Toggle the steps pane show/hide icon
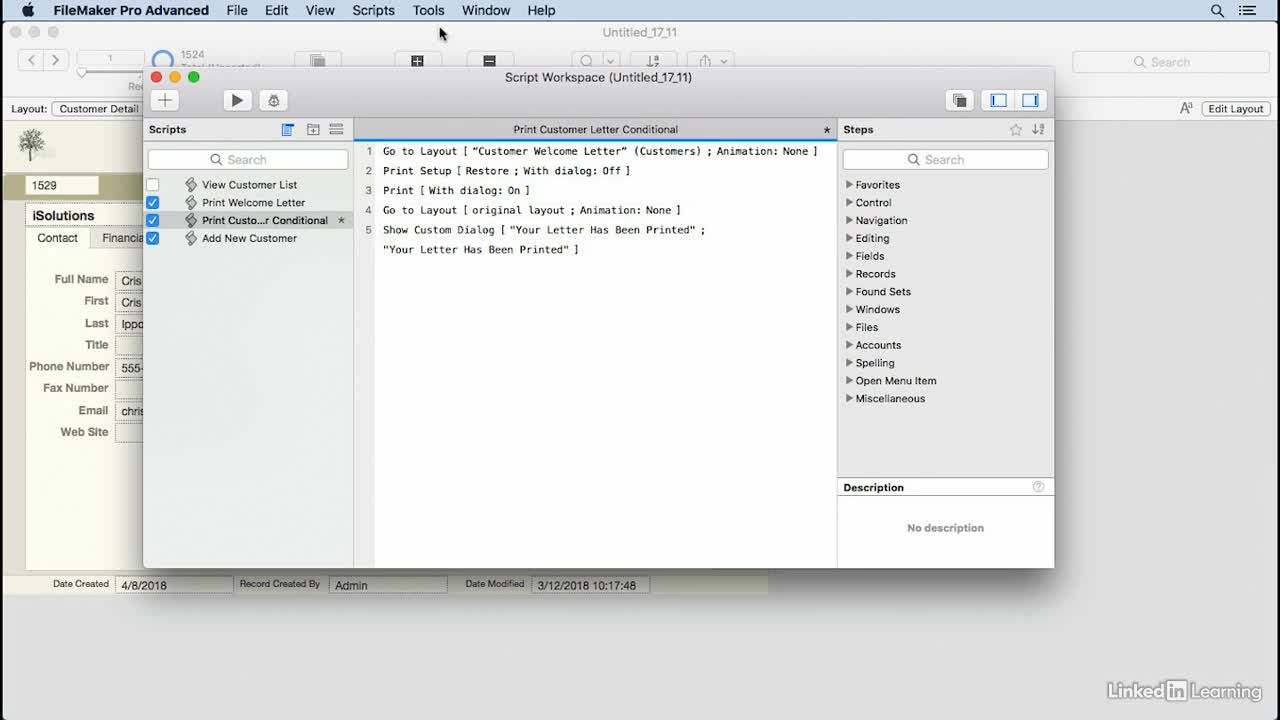1280x720 pixels. point(1030,100)
